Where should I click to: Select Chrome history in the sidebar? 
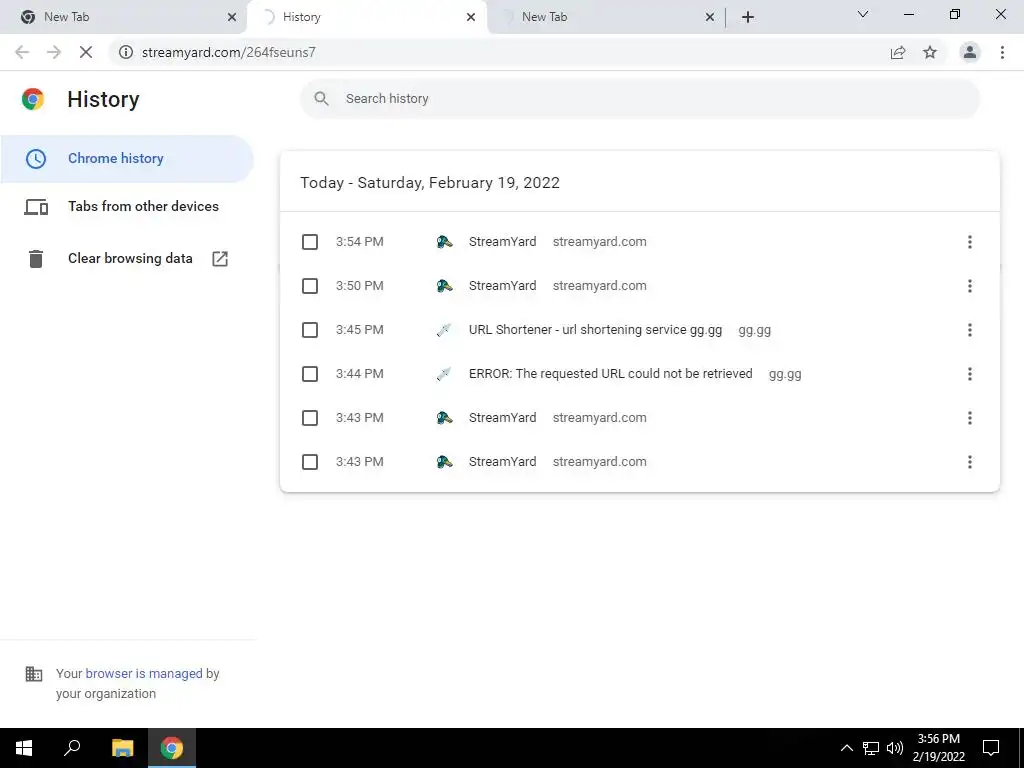tap(127, 159)
